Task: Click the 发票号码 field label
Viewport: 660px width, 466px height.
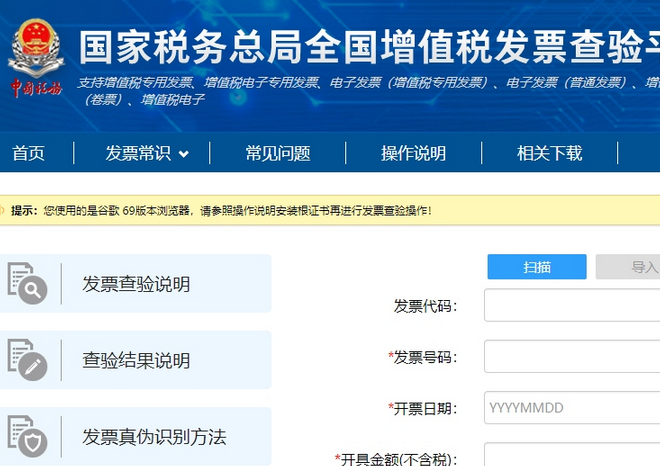Action: point(423,357)
